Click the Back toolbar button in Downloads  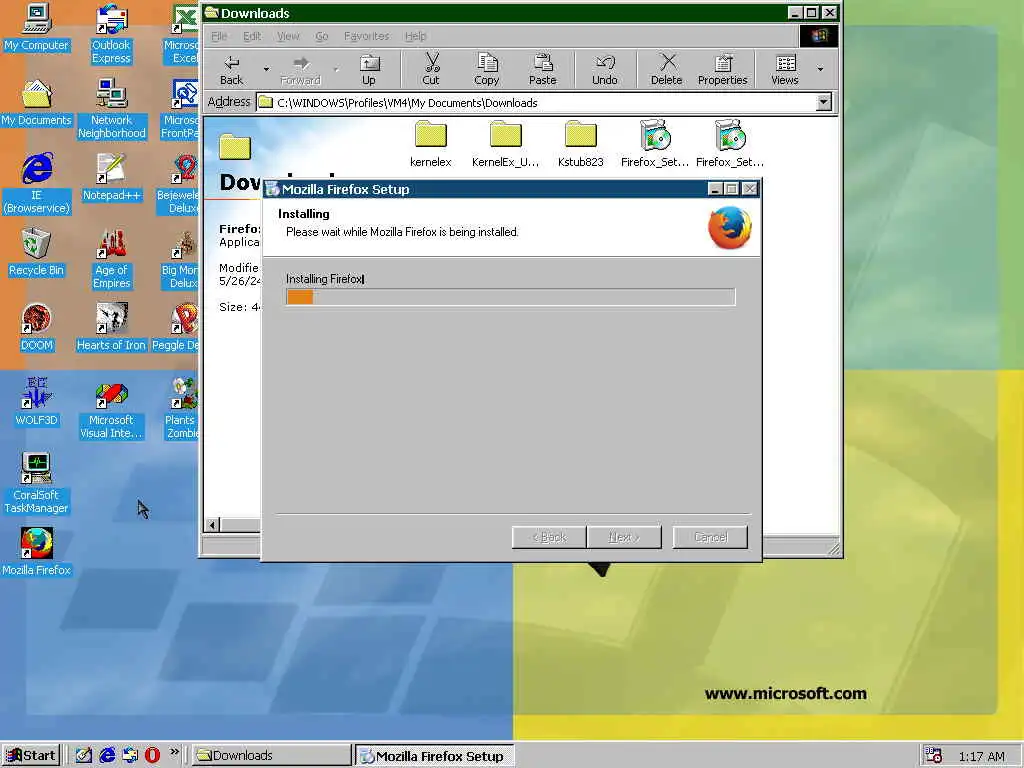click(231, 70)
